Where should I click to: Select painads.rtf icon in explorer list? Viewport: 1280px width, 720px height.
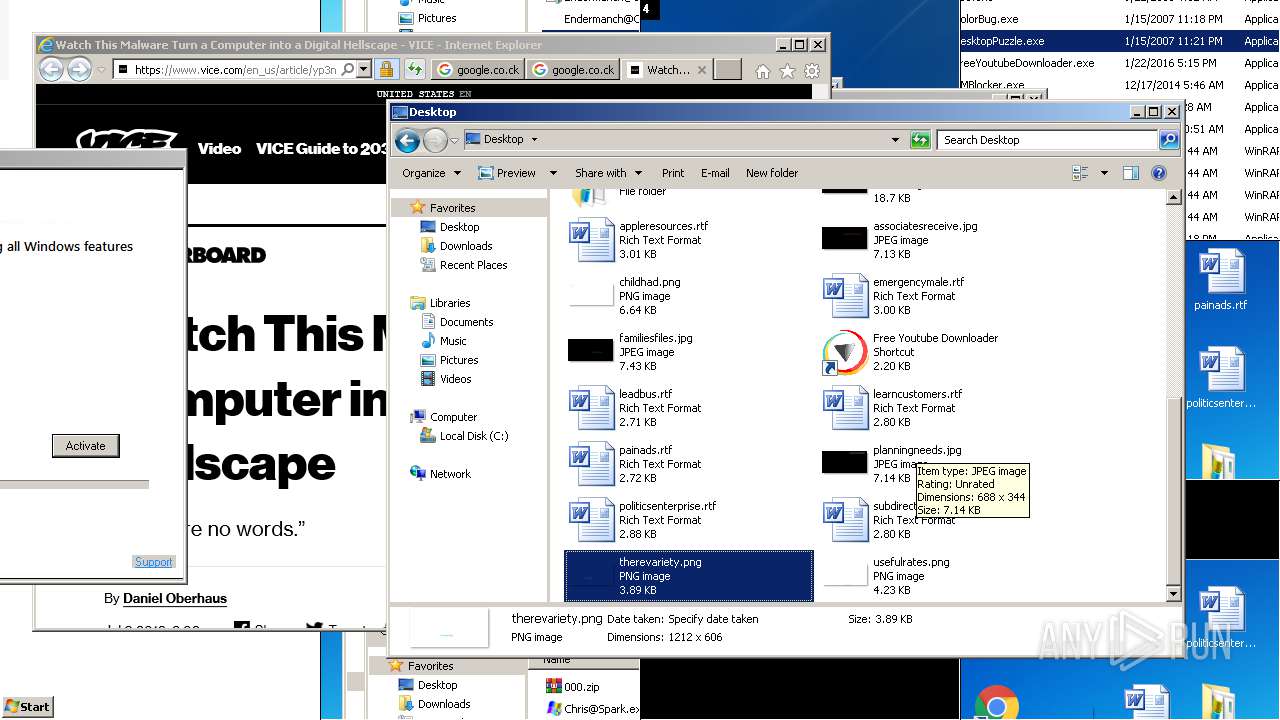click(592, 464)
